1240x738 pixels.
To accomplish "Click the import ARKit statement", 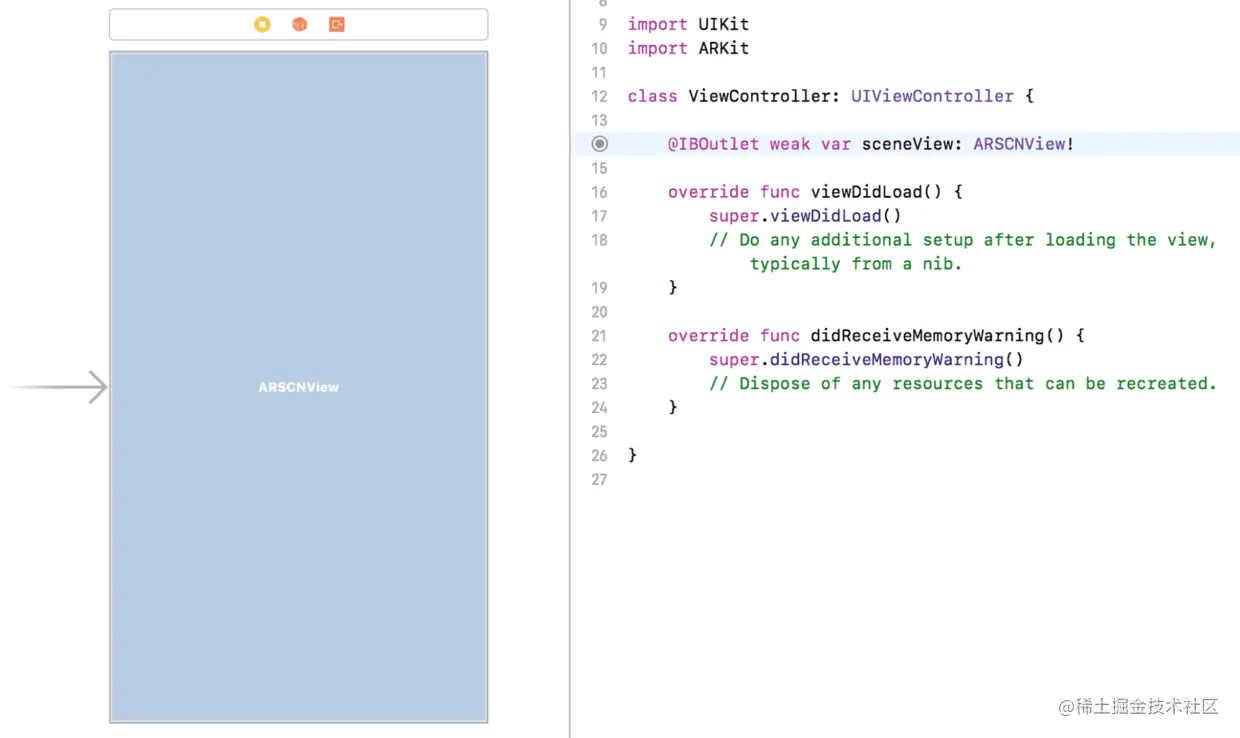I will click(688, 48).
